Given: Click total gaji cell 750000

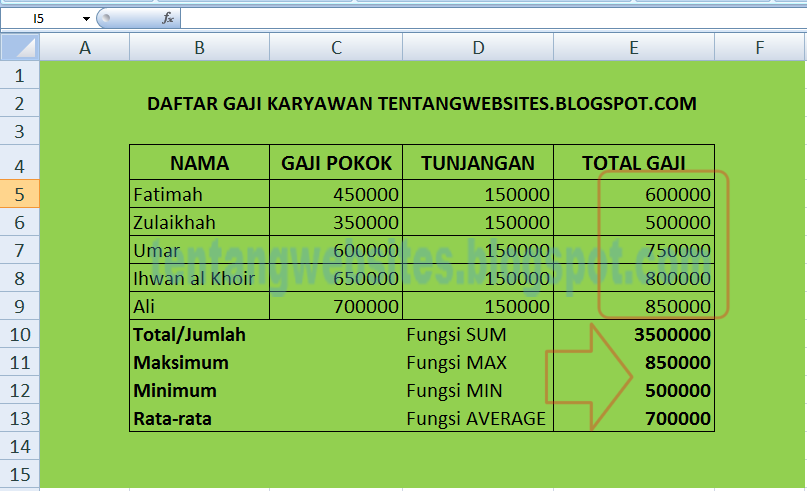Looking at the screenshot, I should 634,250.
